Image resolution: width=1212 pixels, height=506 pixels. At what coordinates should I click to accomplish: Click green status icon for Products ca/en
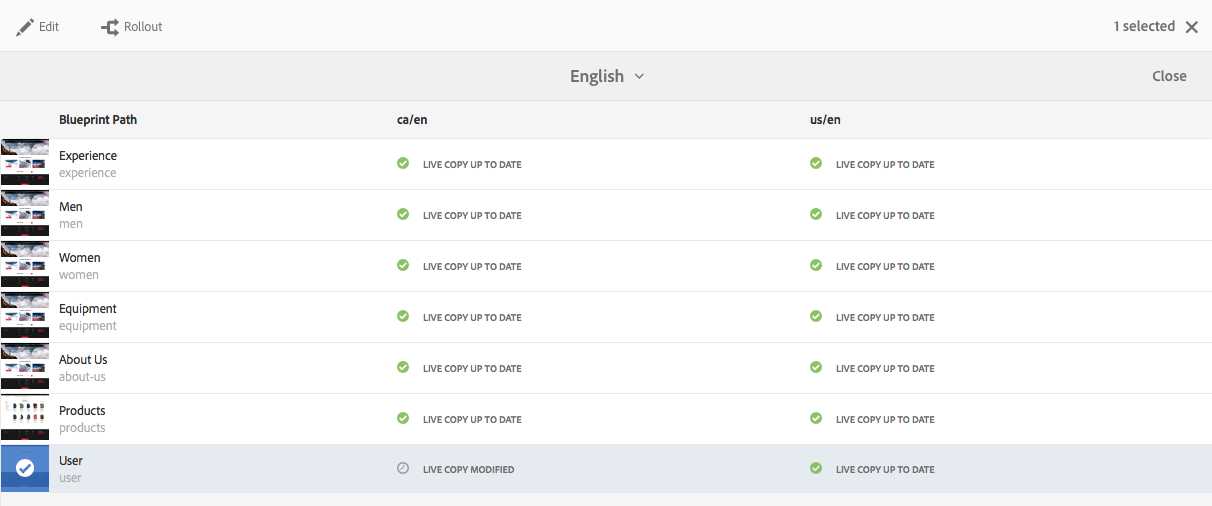[403, 419]
